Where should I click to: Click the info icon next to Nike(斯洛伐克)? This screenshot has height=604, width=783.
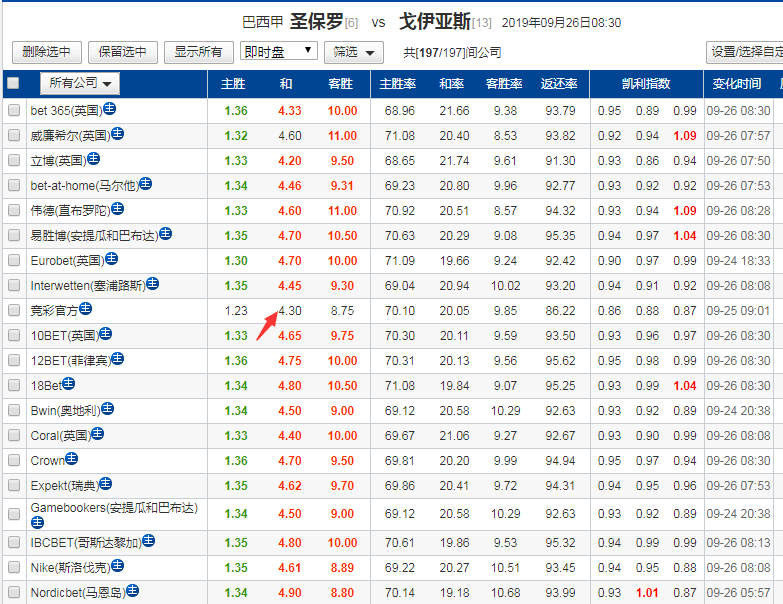(118, 565)
